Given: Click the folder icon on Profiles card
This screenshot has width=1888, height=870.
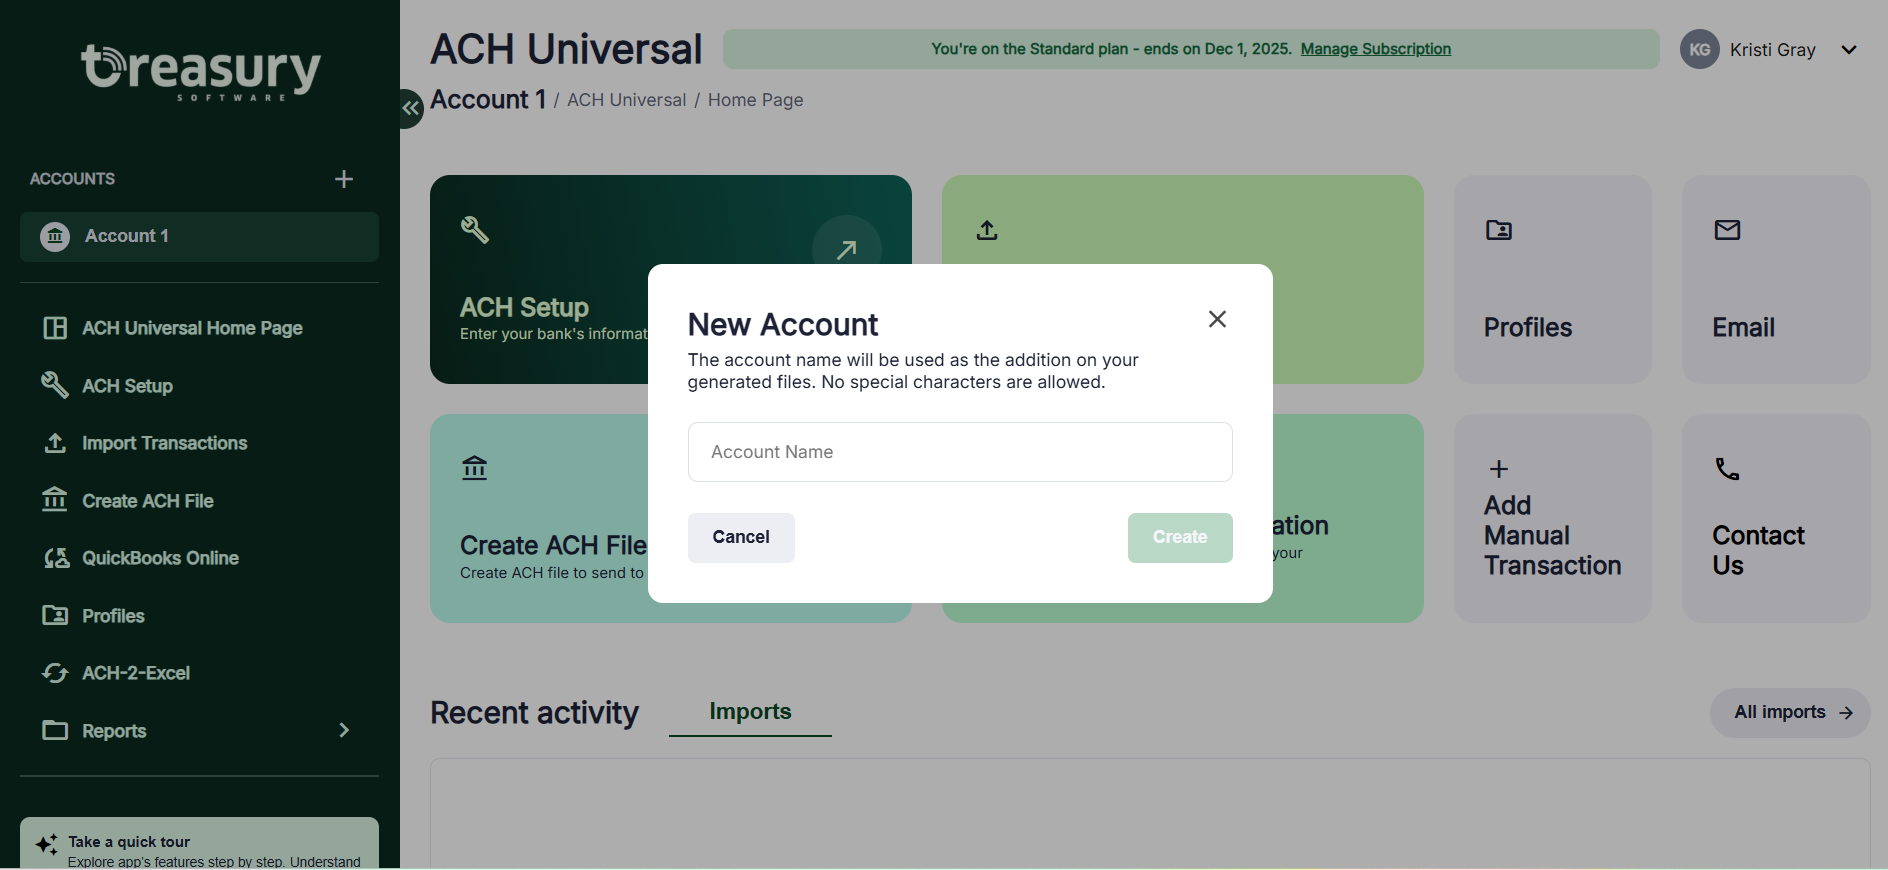Looking at the screenshot, I should (1499, 230).
